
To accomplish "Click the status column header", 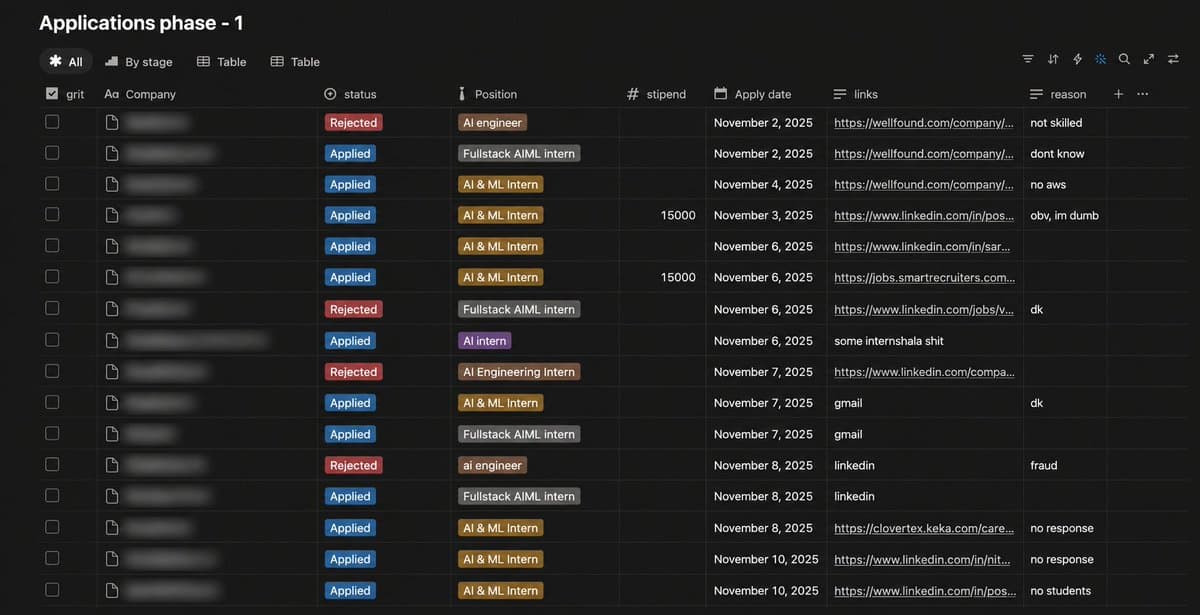I will coord(351,94).
